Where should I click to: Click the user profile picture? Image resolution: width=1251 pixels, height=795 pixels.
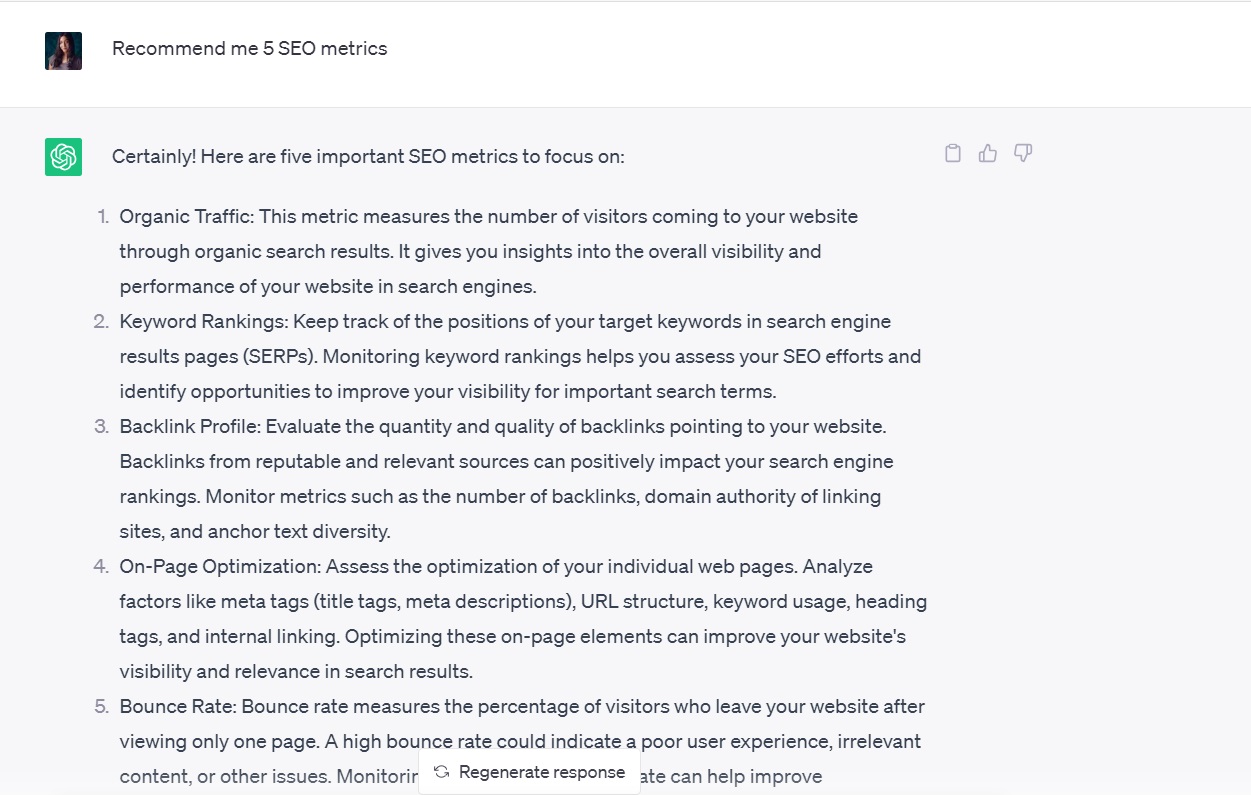point(63,51)
